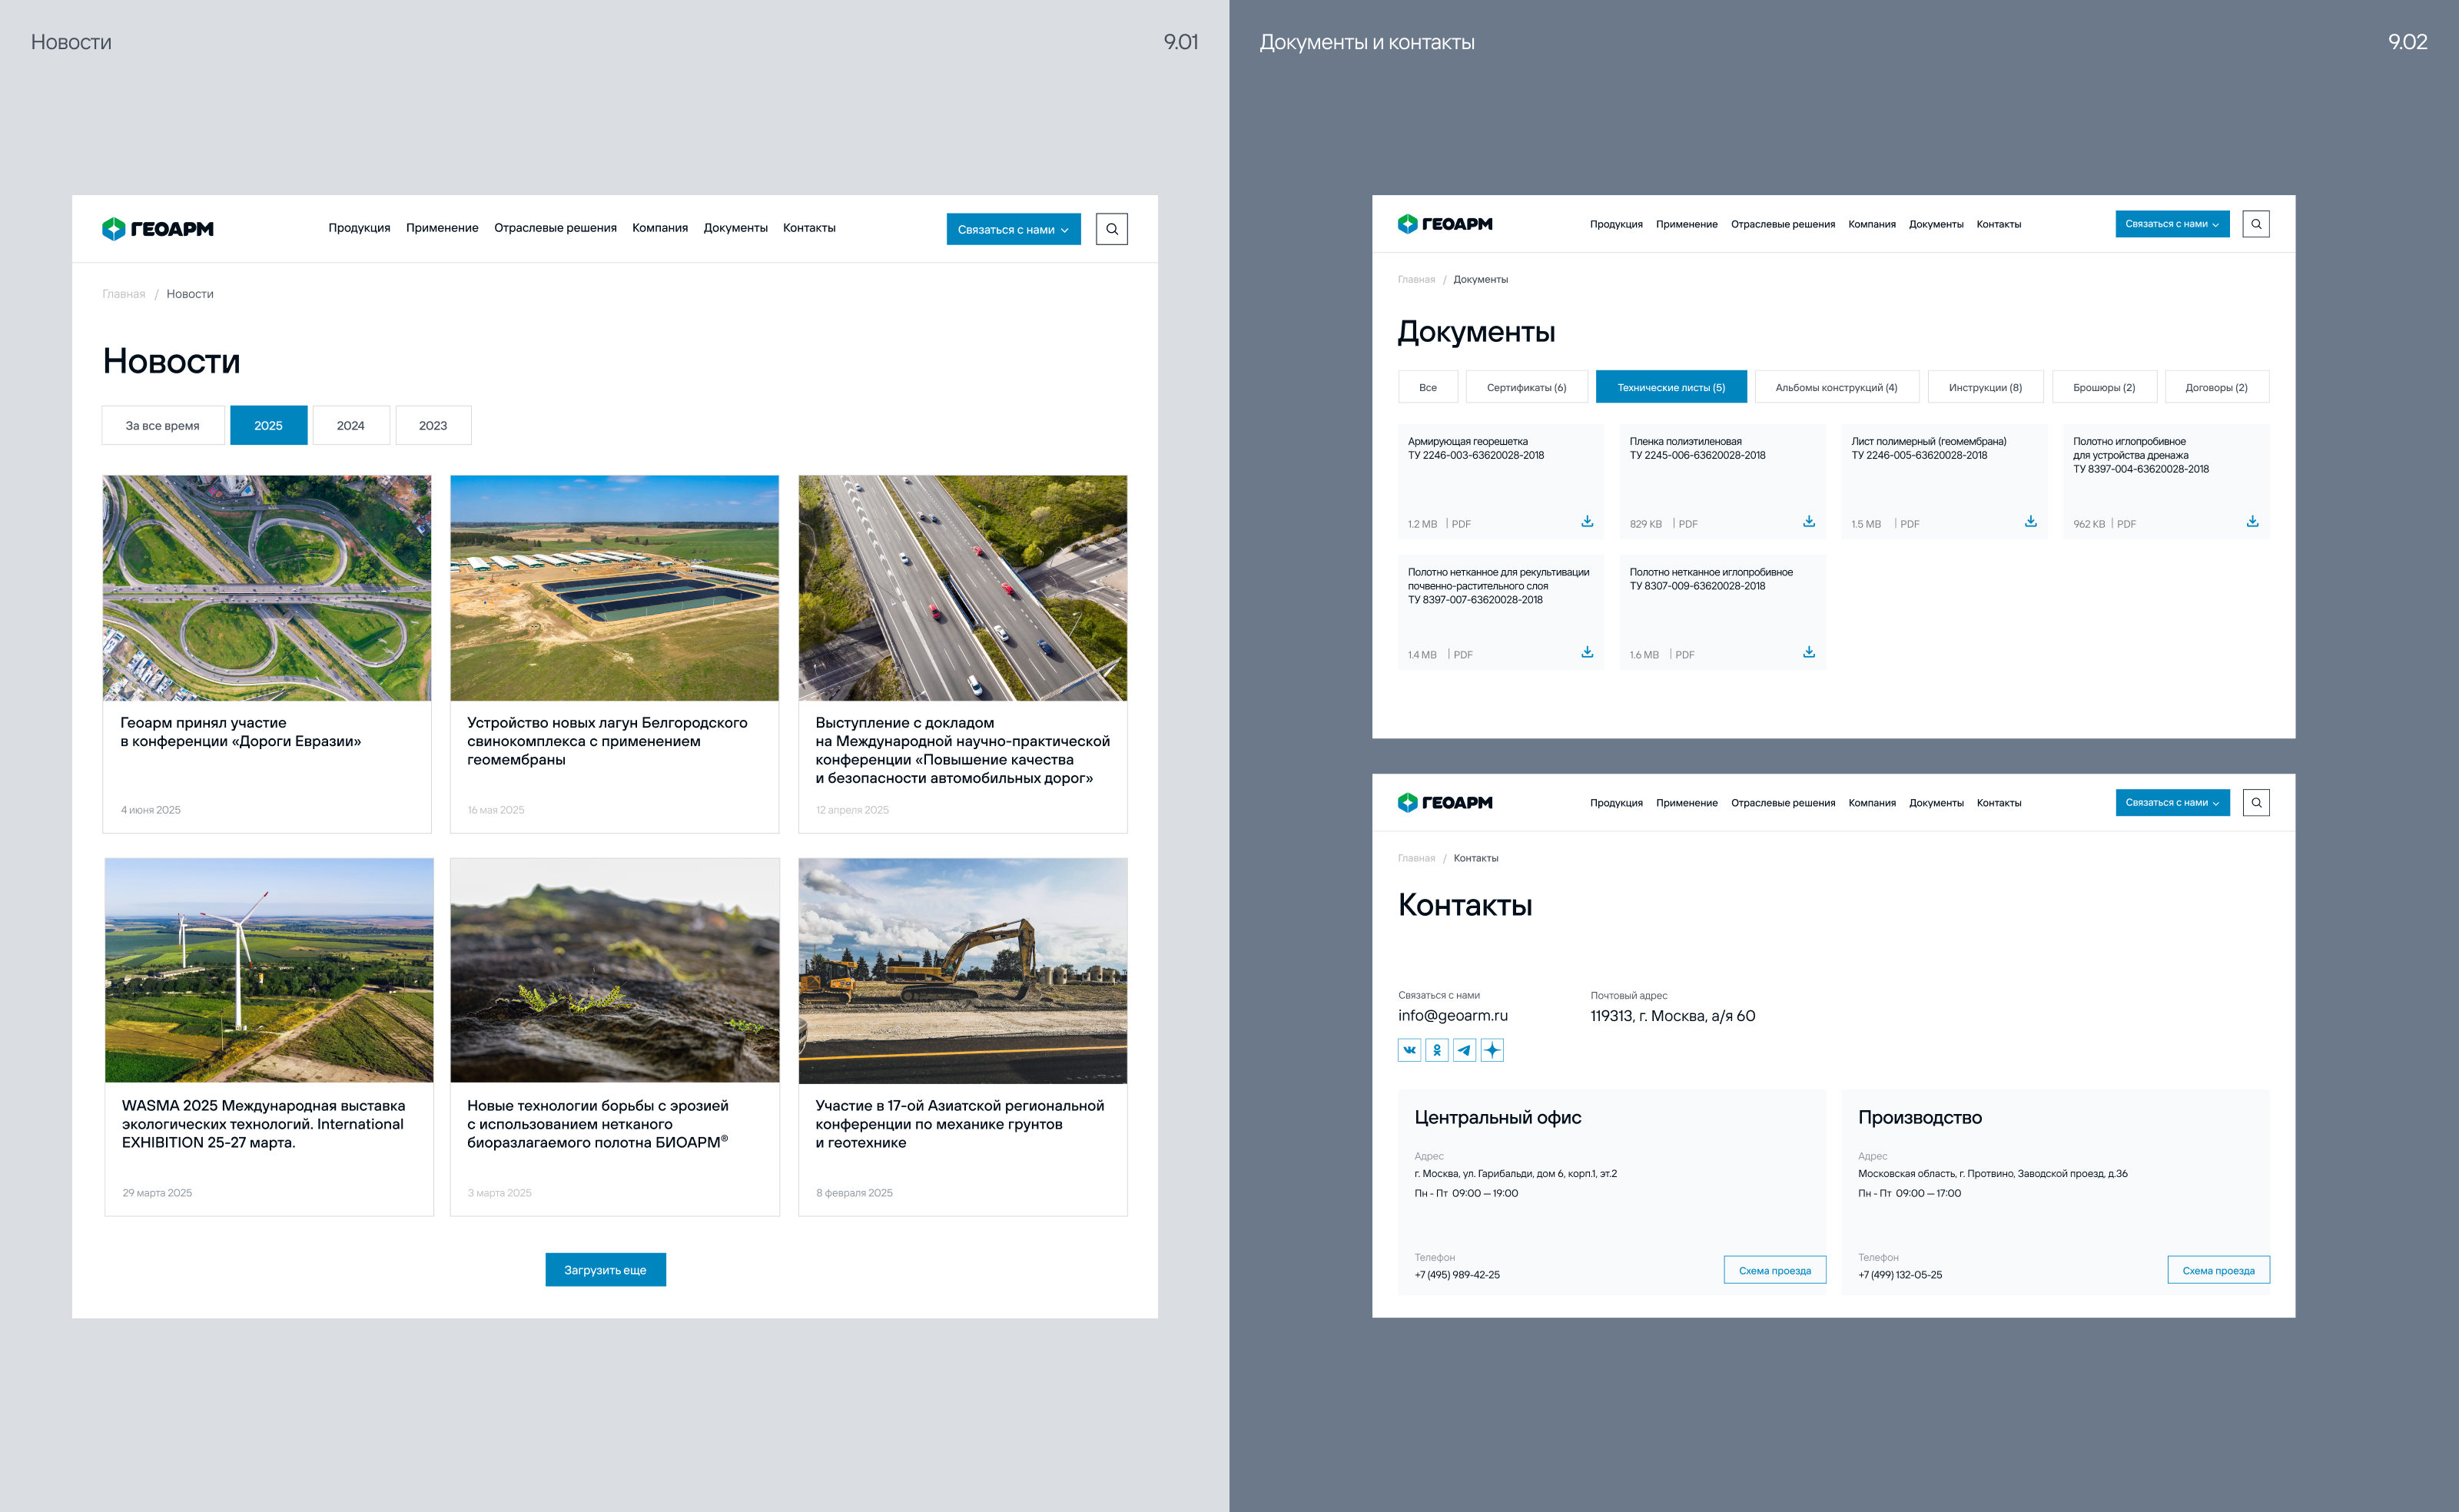The width and height of the screenshot is (2459, 1512).
Task: Download Пленка полиэтиленовая document
Action: [1809, 521]
